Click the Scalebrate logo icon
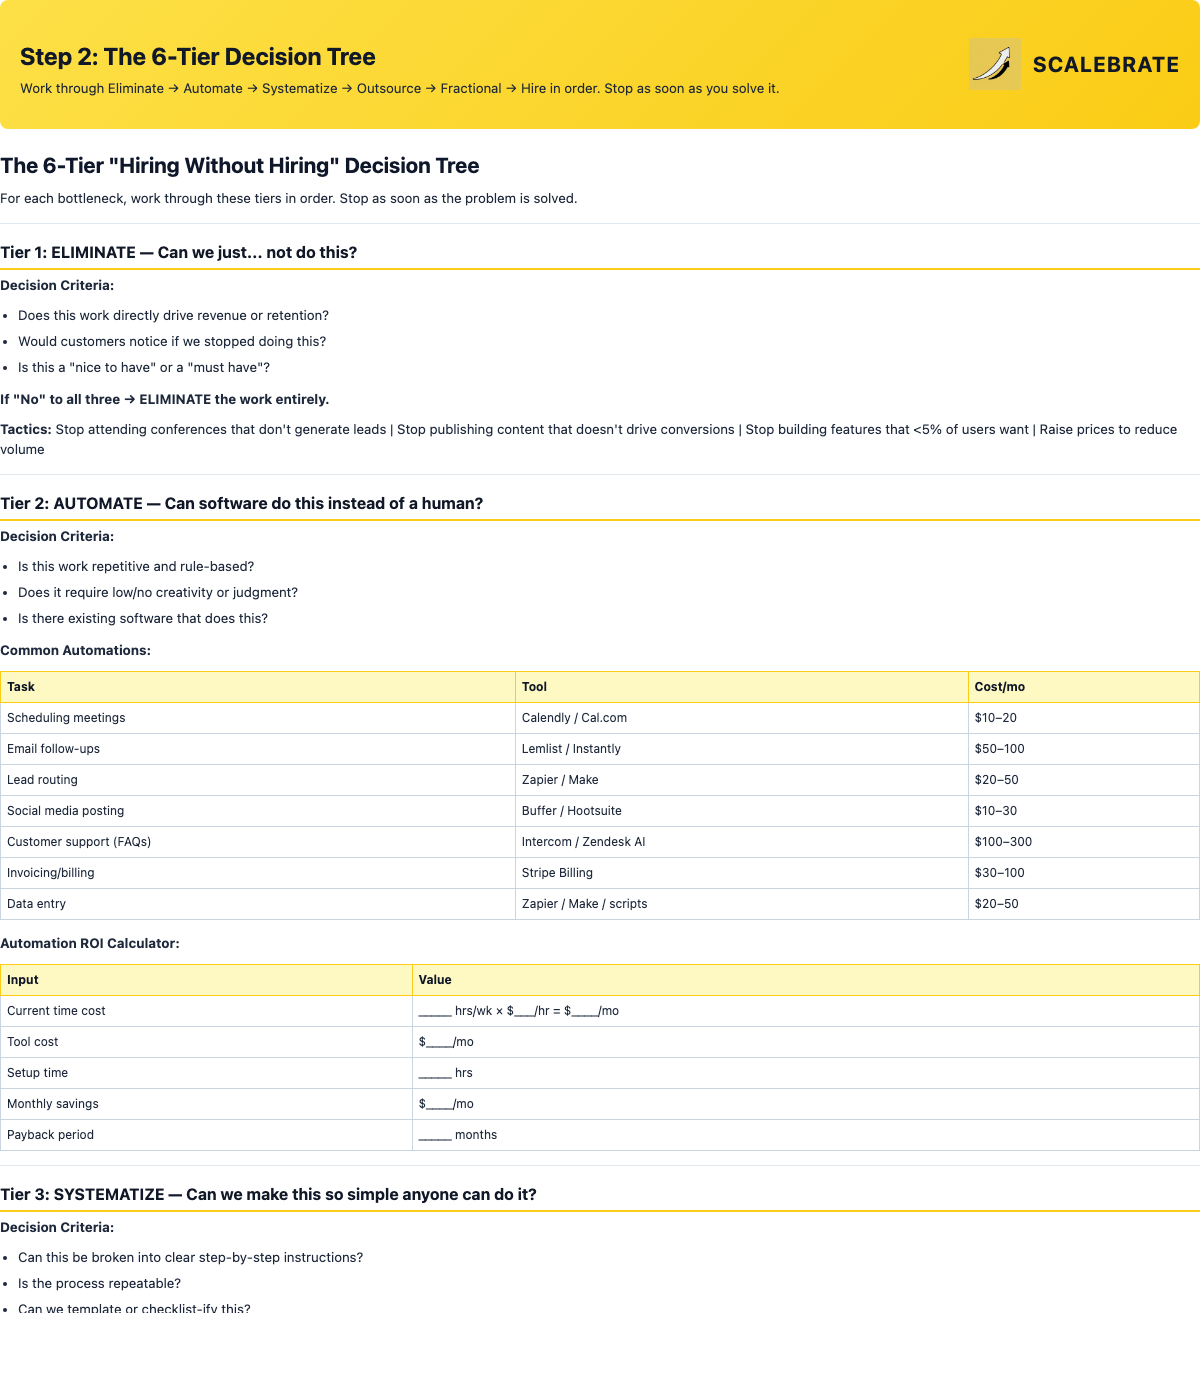 [x=995, y=64]
